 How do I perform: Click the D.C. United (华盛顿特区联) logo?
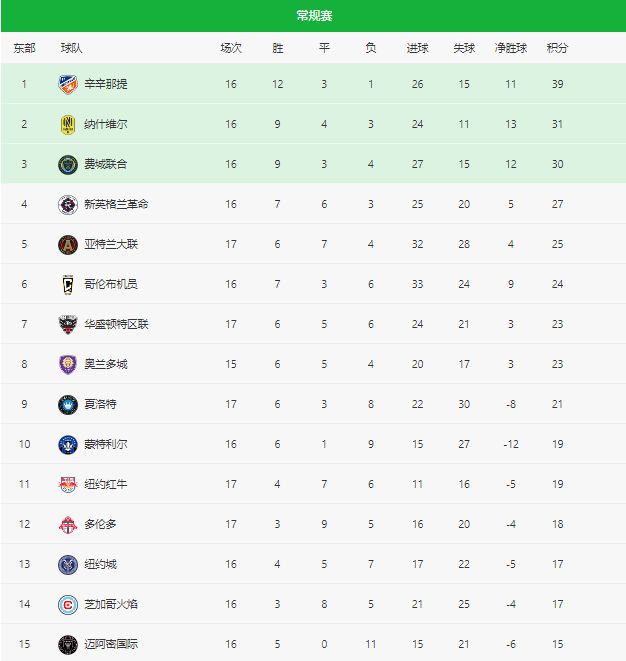tap(68, 324)
